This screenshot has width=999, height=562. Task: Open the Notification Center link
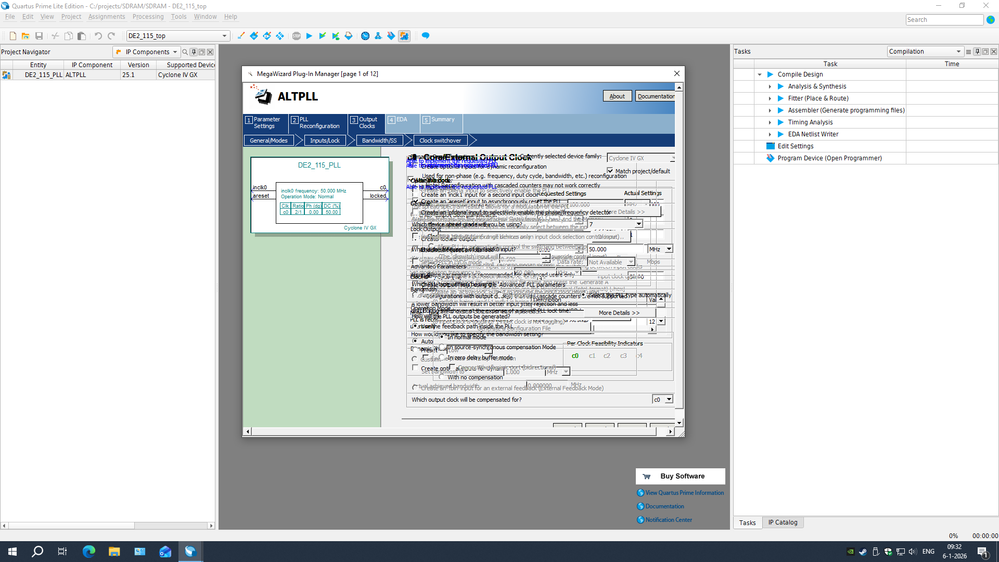pyautogui.click(x=668, y=520)
